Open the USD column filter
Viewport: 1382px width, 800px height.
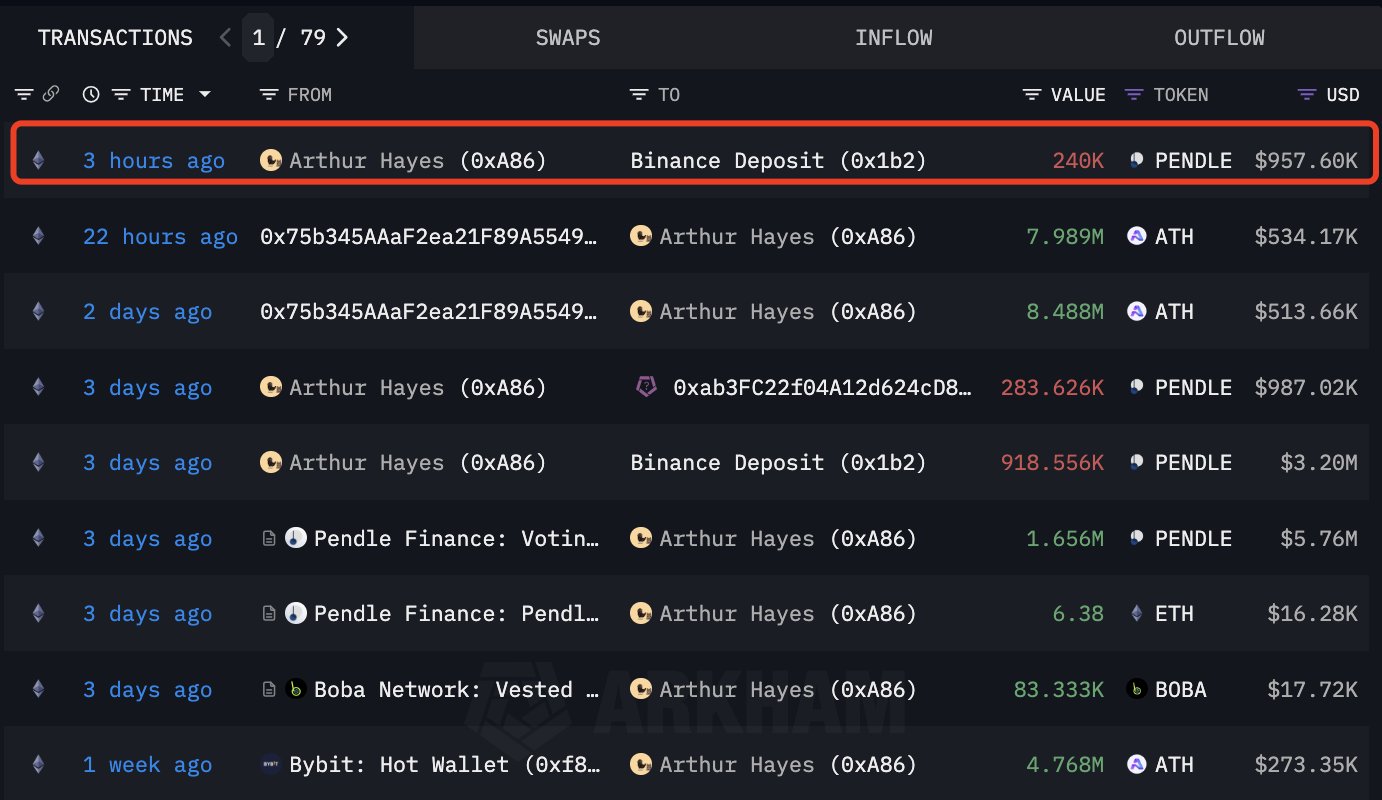[x=1306, y=95]
